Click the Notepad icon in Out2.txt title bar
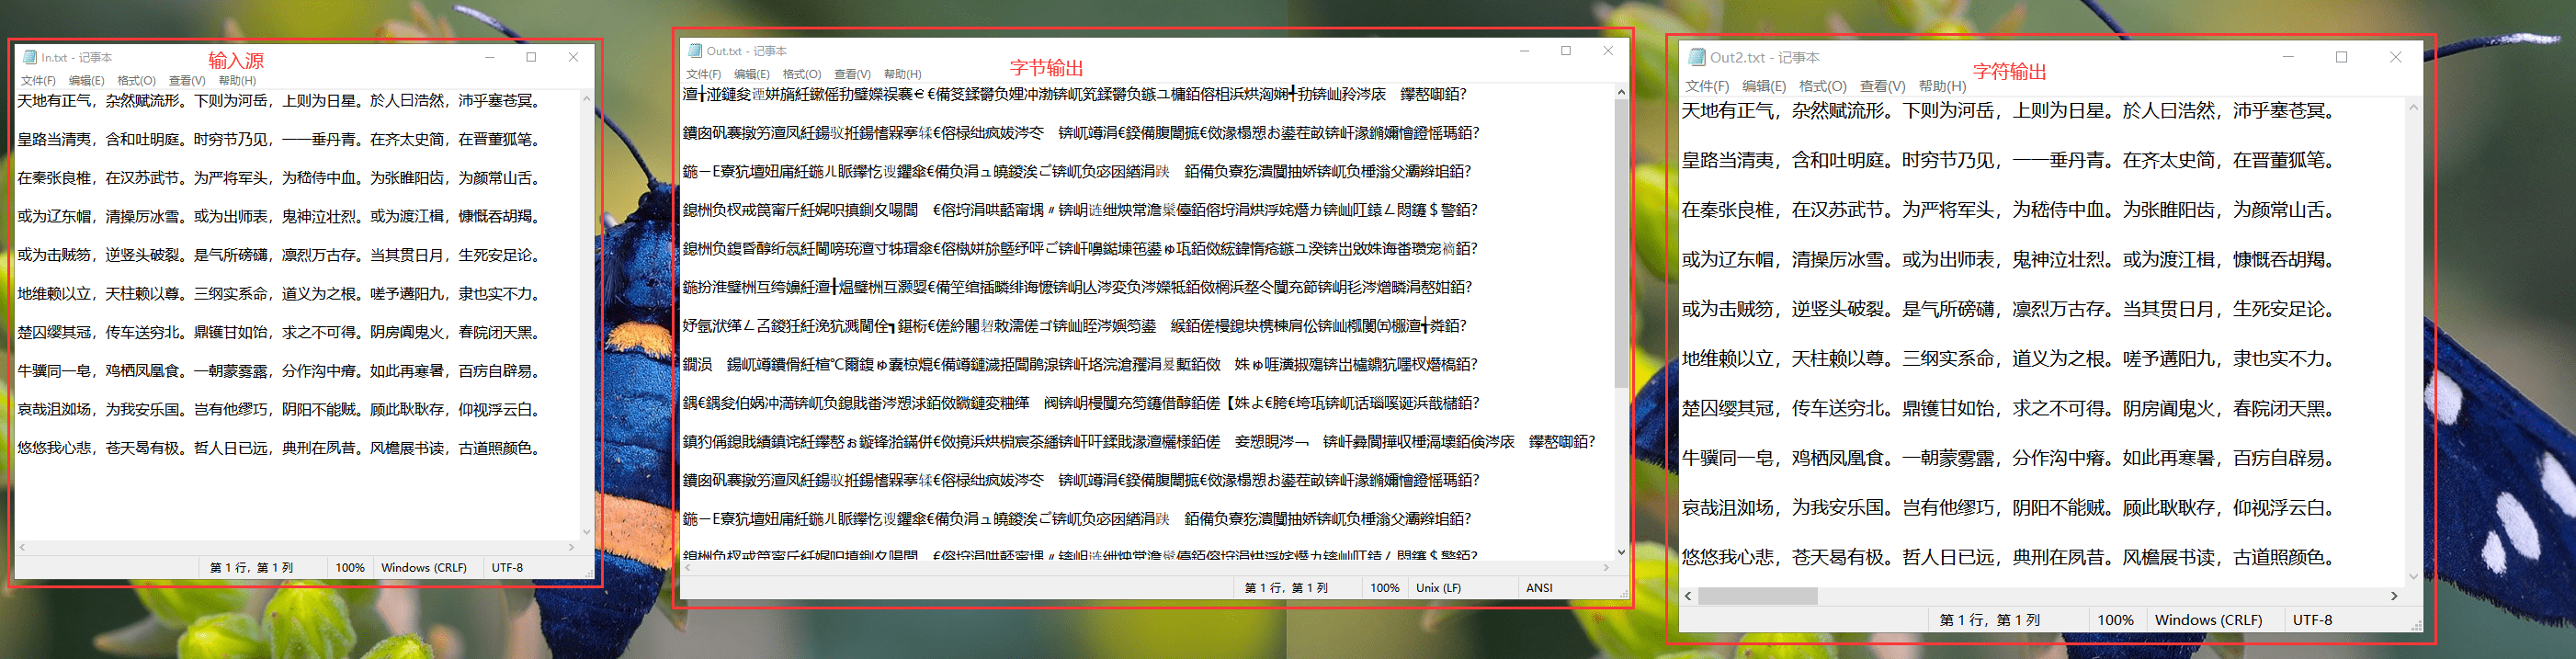The height and width of the screenshot is (659, 2576). 1696,57
